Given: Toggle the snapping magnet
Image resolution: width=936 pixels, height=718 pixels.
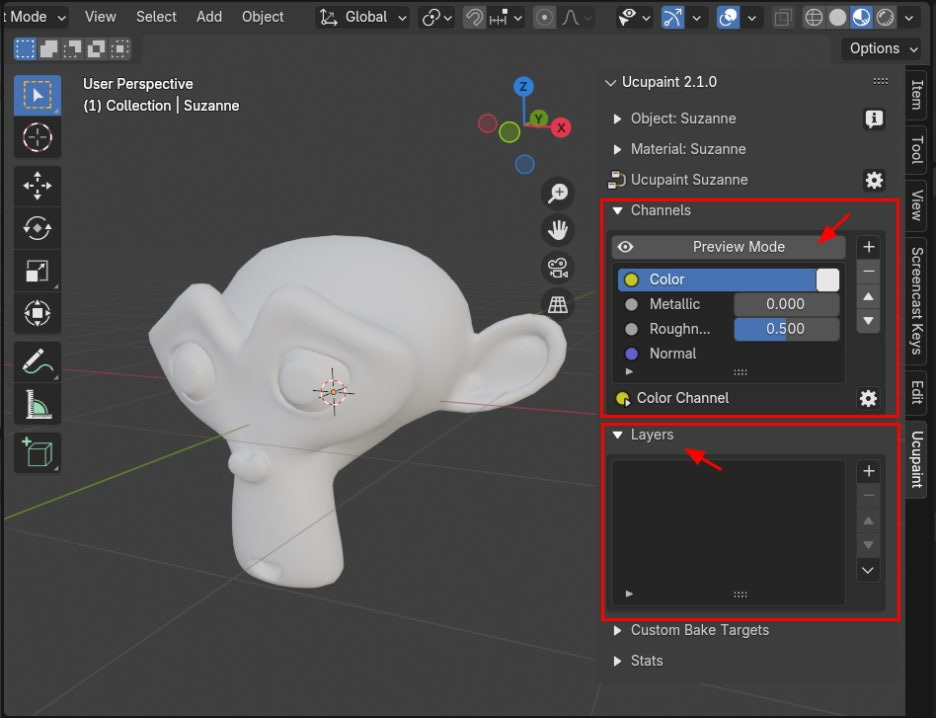Looking at the screenshot, I should [475, 17].
